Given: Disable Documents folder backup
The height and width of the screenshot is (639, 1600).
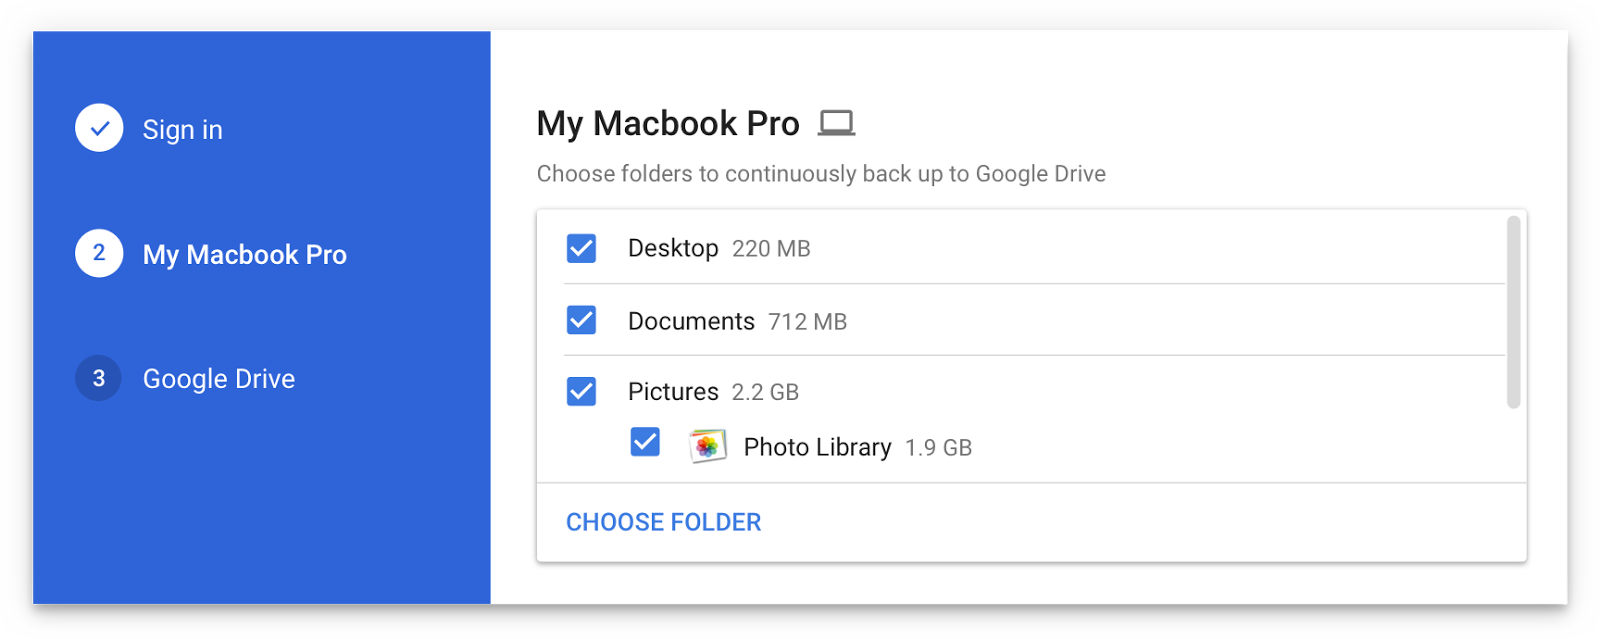Looking at the screenshot, I should coord(581,320).
